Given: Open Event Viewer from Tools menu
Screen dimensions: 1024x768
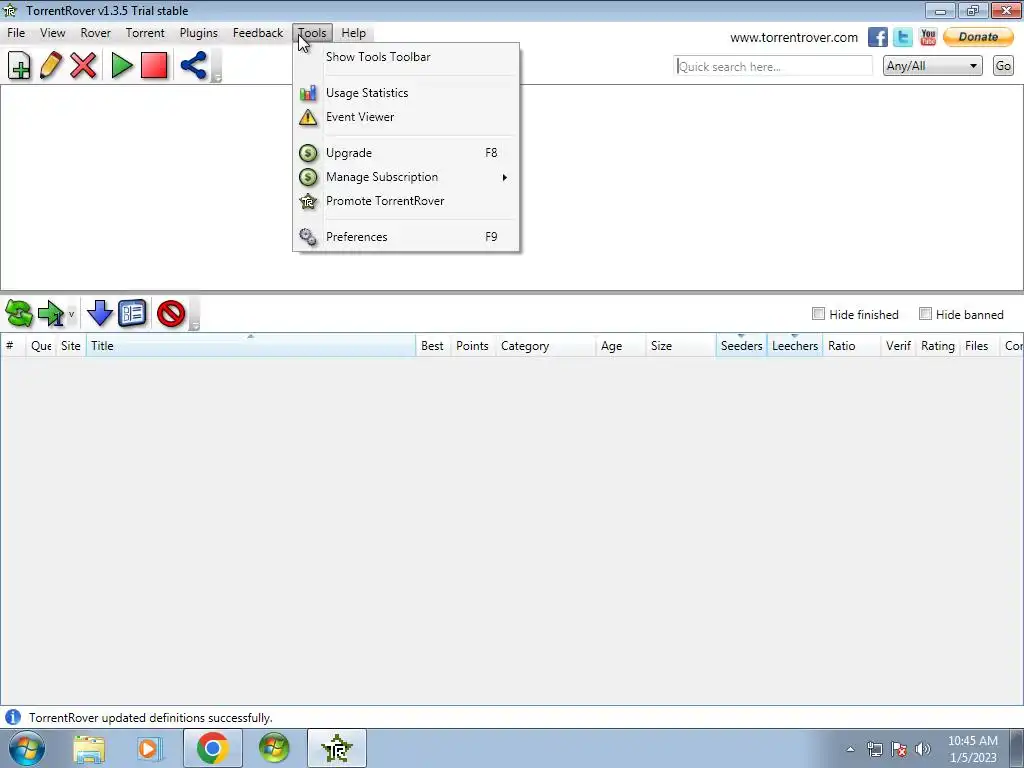Looking at the screenshot, I should [x=406, y=117].
